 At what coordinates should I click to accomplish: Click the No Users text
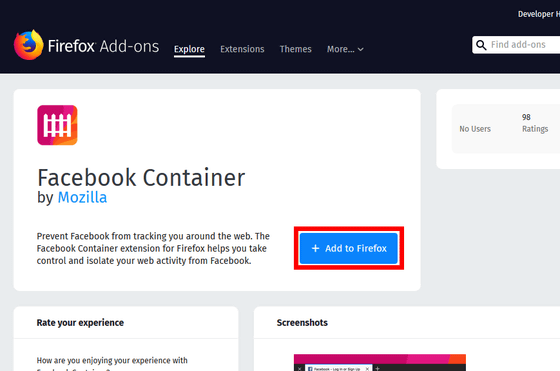coord(475,129)
